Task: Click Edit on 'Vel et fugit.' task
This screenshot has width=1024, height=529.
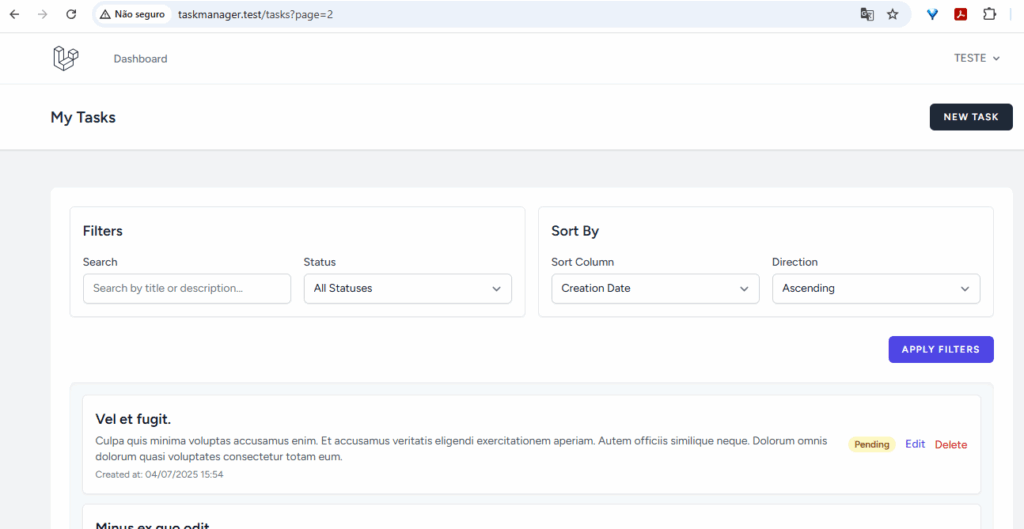Action: [915, 444]
